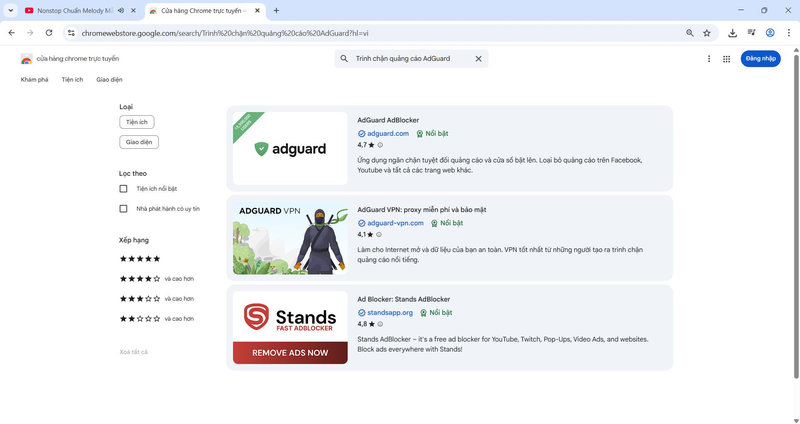Image resolution: width=800 pixels, height=424 pixels.
Task: Open Chrome downloads icon
Action: [x=733, y=33]
